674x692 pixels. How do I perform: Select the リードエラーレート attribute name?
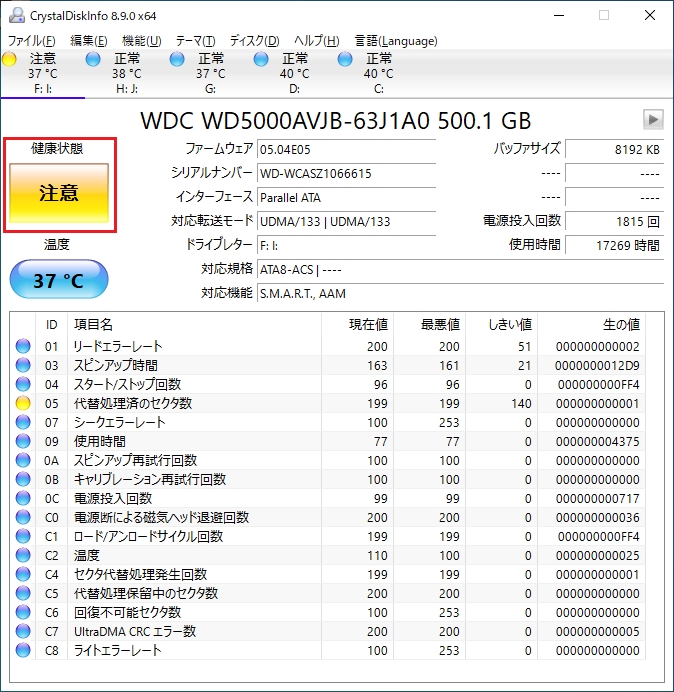(x=118, y=346)
